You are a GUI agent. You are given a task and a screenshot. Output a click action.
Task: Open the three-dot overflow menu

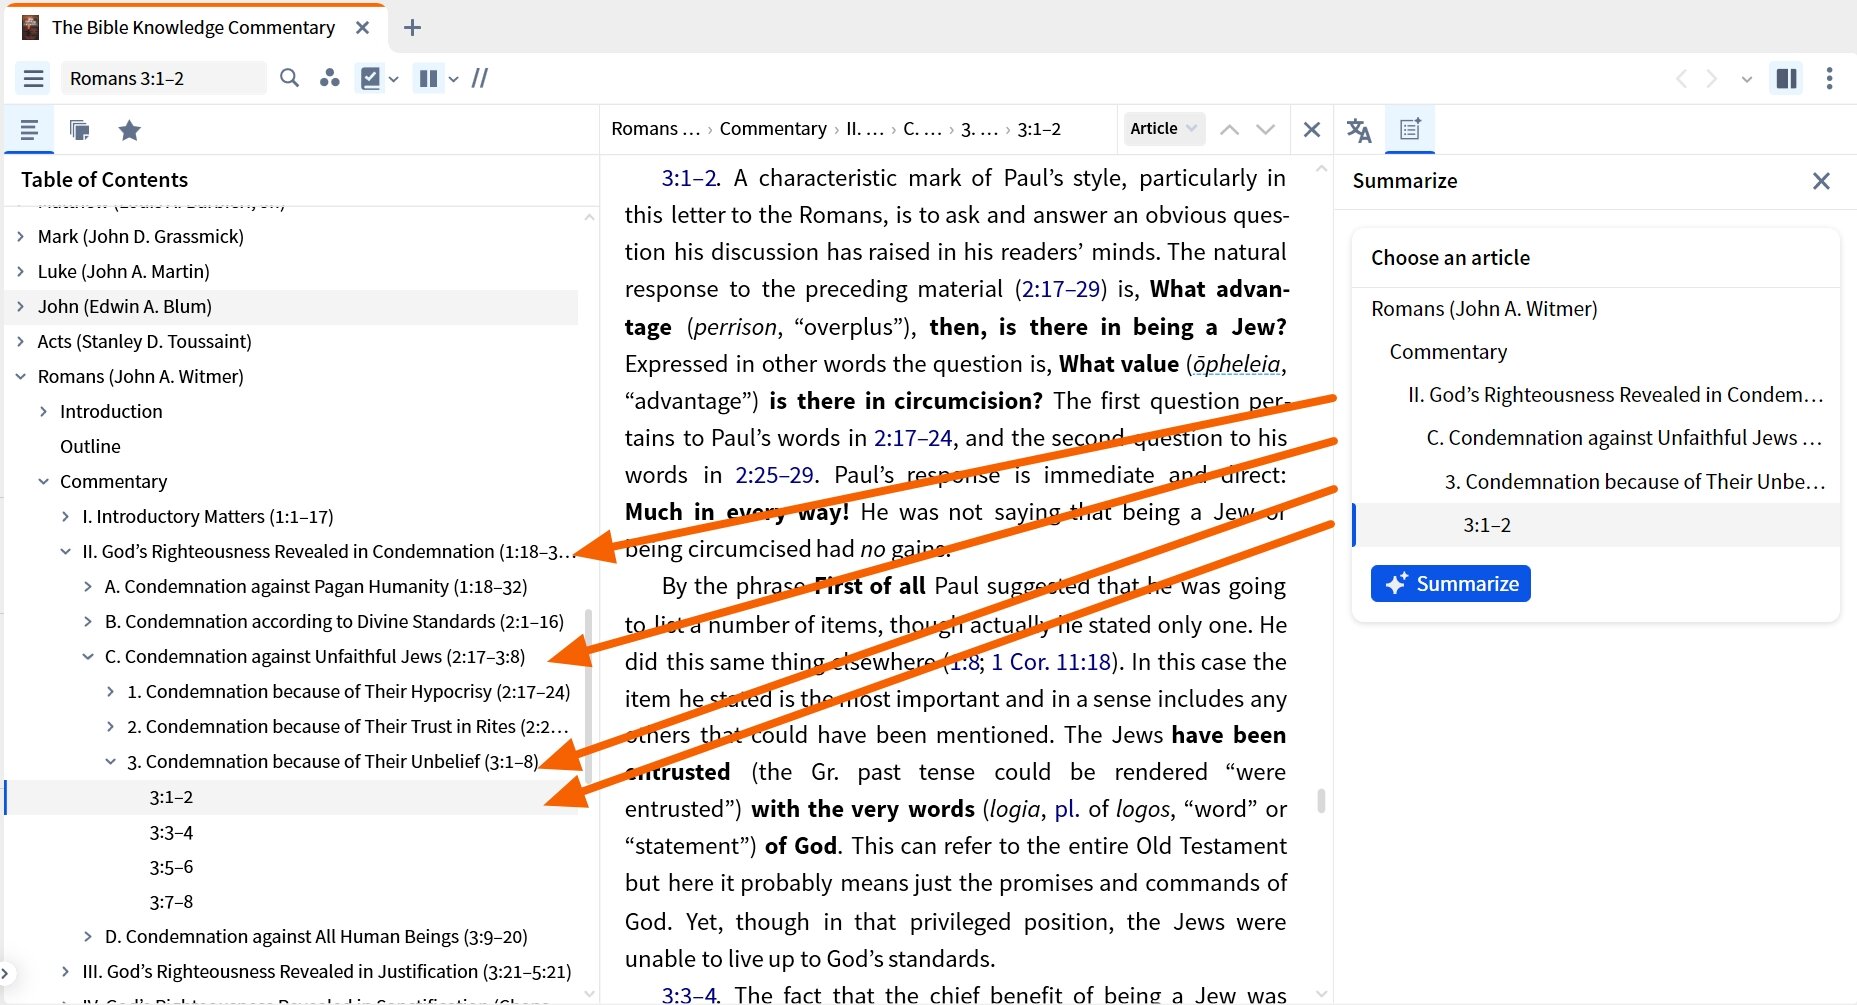click(x=1829, y=78)
